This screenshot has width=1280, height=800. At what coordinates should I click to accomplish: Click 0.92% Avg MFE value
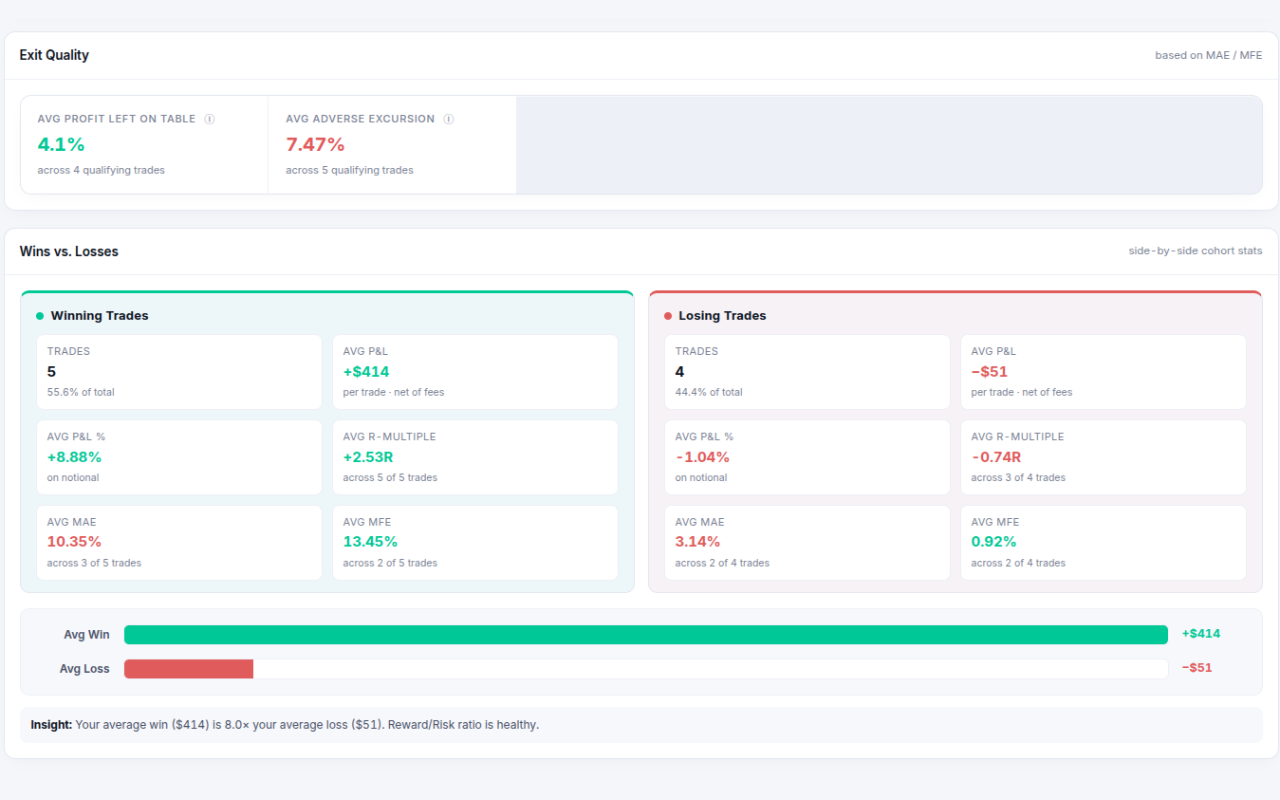click(x=994, y=542)
